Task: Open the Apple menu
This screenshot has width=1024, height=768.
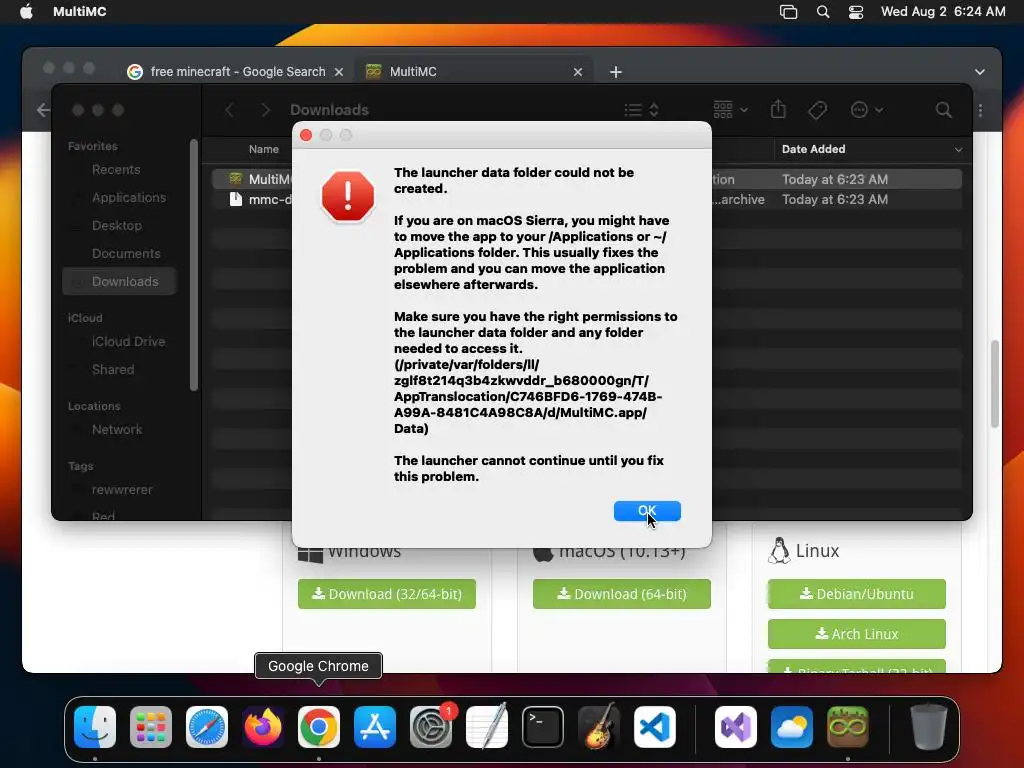Action: coord(26,11)
